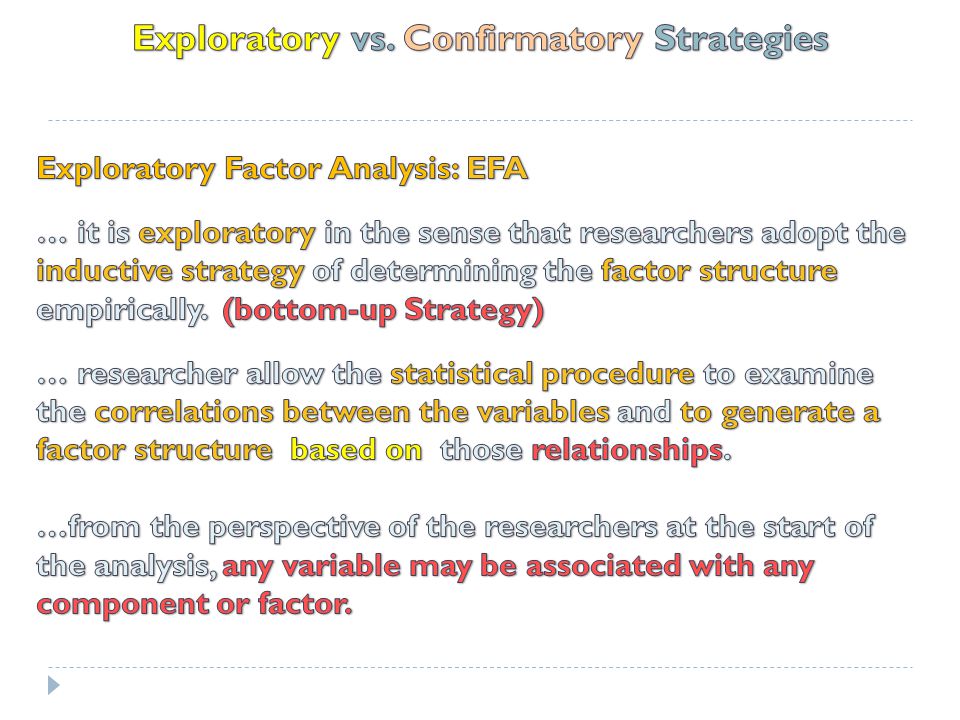960x720 pixels.
Task: Click the orange word 'Confirmatory' in title
Action: point(523,40)
